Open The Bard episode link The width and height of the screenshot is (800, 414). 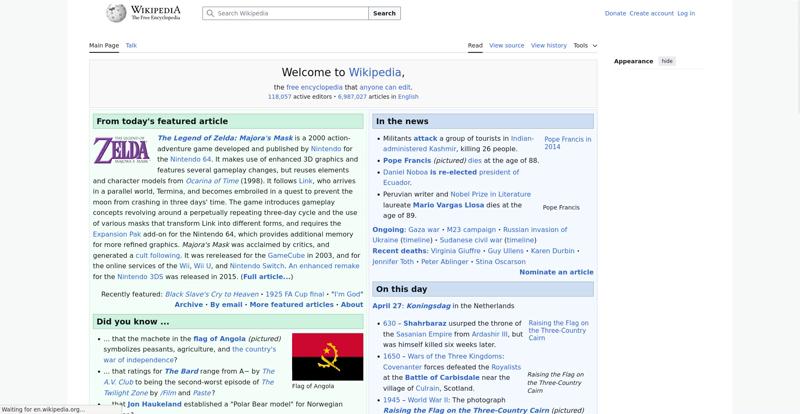[x=182, y=371]
